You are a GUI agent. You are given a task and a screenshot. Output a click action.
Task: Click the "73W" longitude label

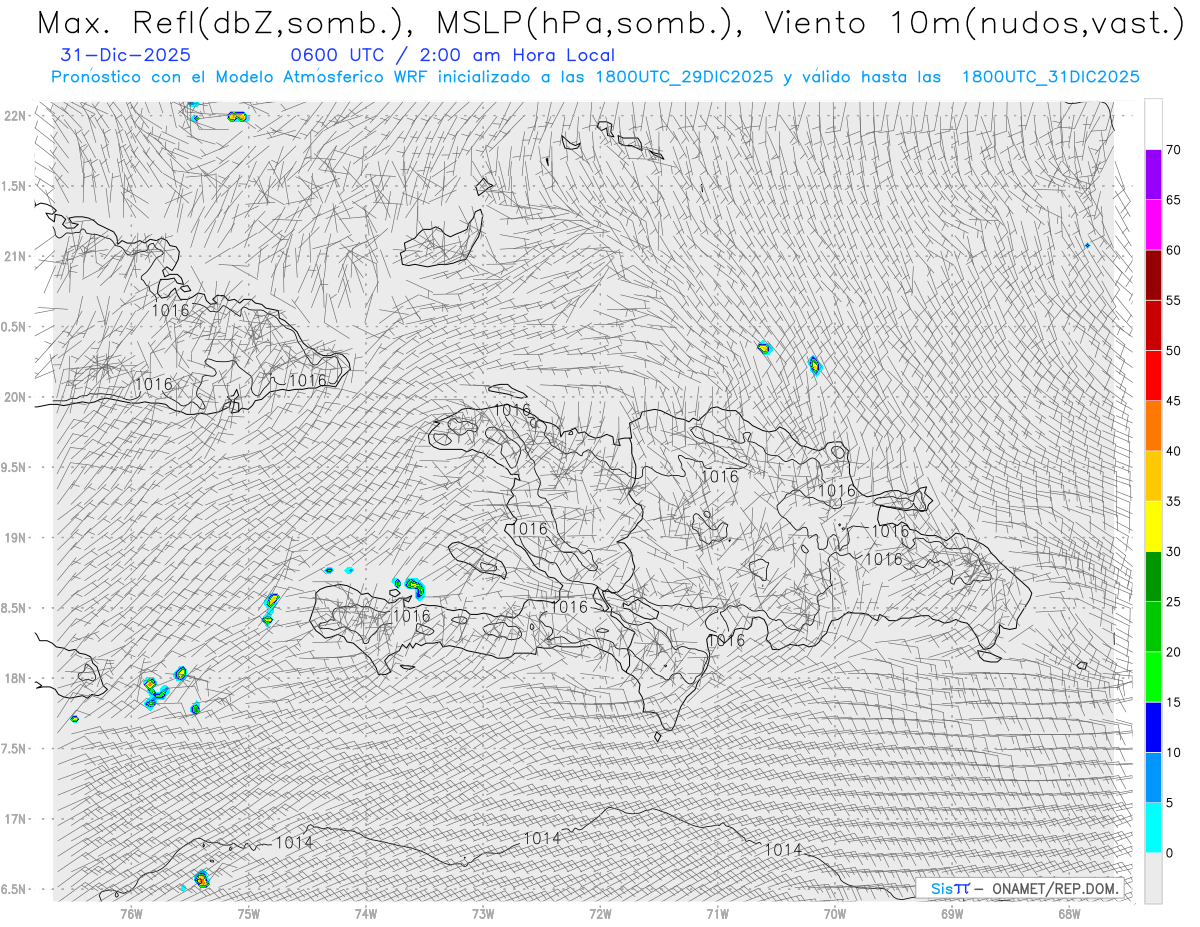(x=483, y=913)
